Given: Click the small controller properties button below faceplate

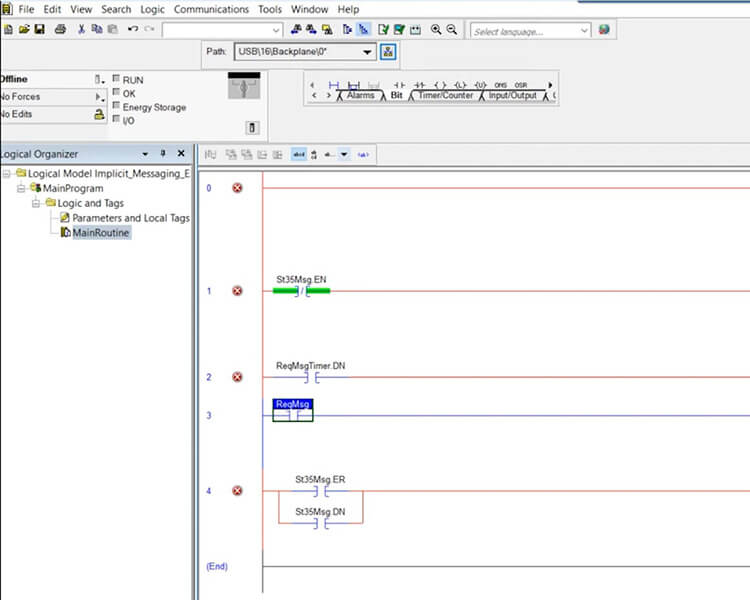Looking at the screenshot, I should (253, 128).
